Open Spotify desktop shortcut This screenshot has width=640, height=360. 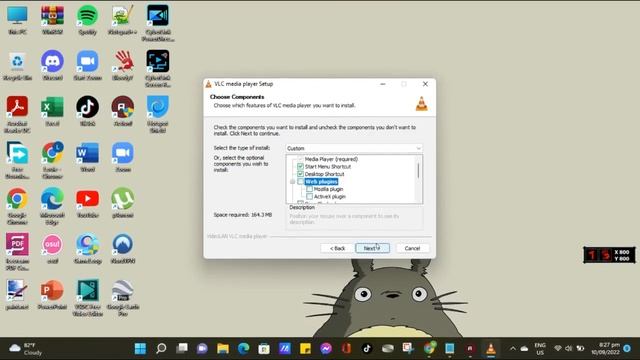click(87, 20)
